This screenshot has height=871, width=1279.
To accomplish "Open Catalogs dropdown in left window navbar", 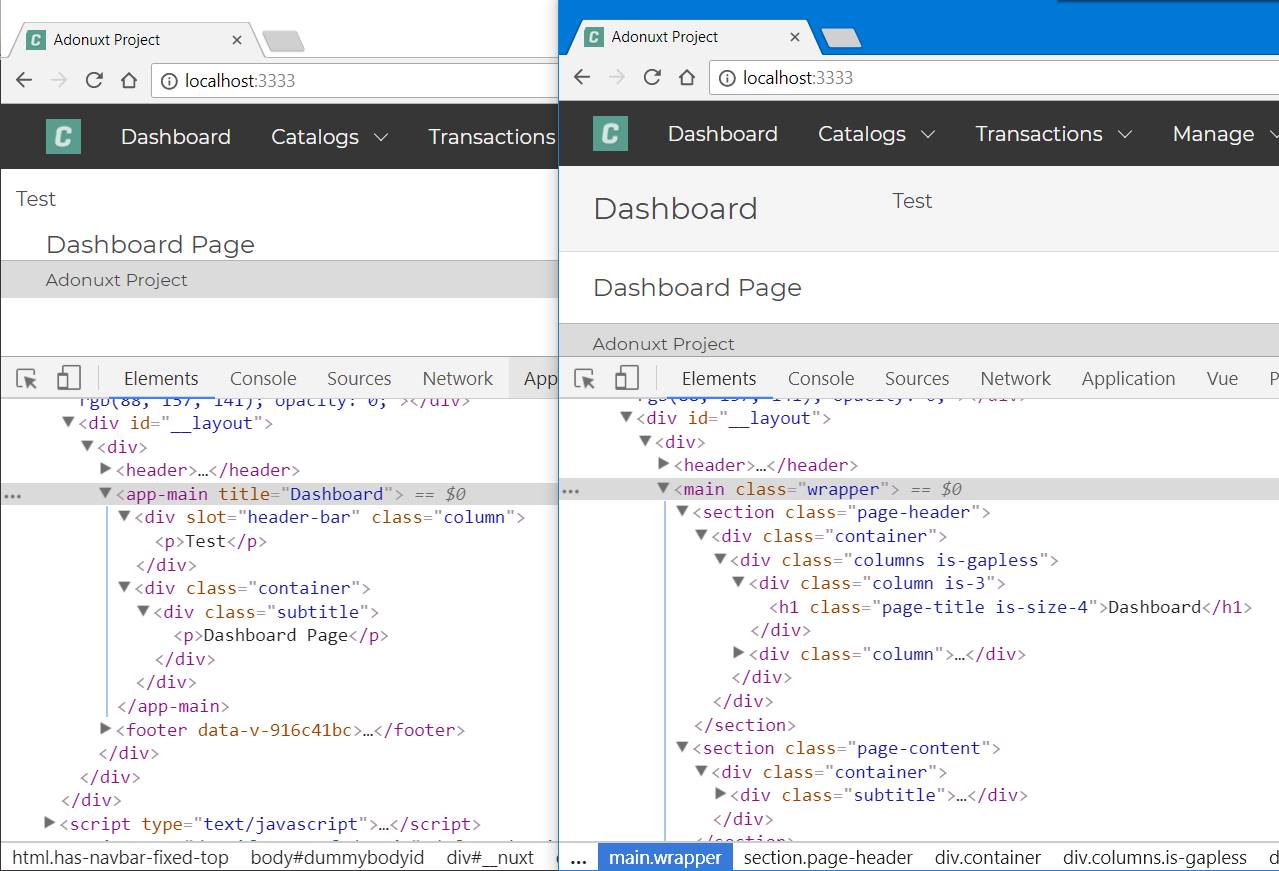I will point(329,137).
